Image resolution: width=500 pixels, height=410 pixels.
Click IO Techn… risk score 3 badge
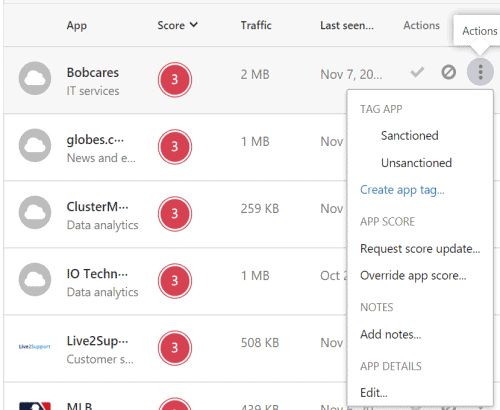[x=175, y=281]
